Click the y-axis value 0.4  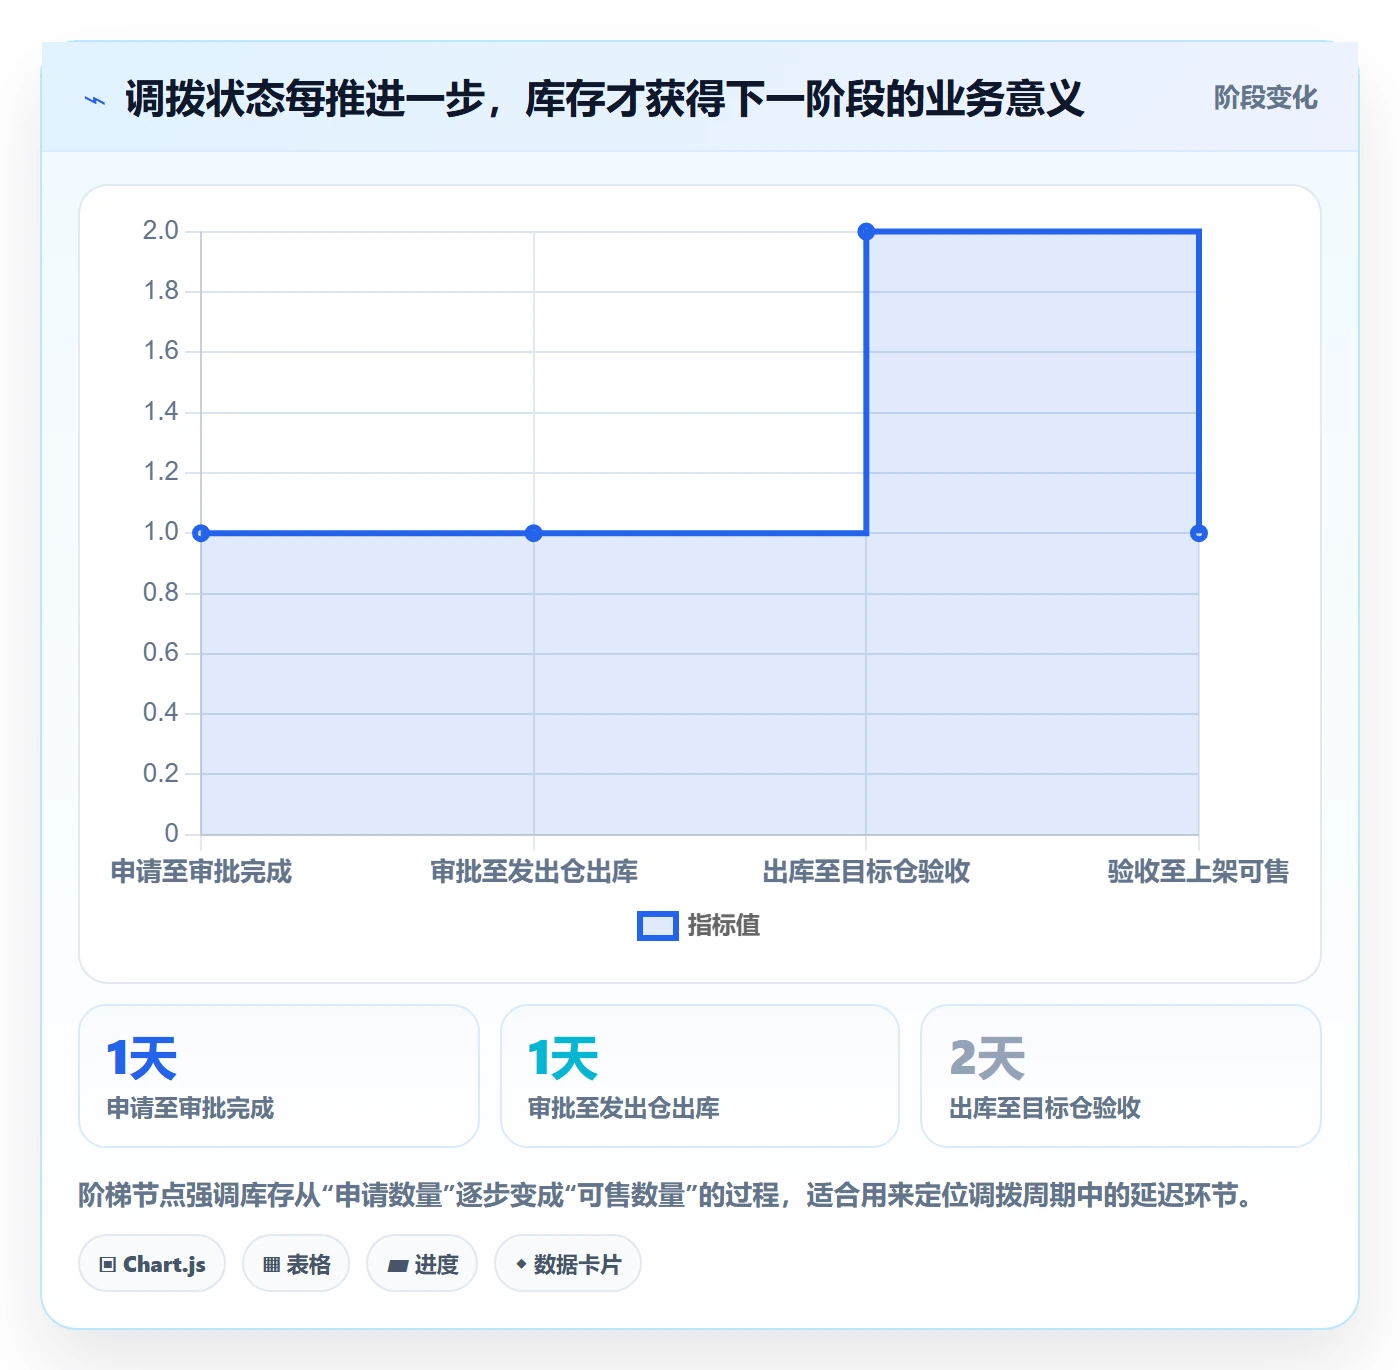click(x=160, y=713)
